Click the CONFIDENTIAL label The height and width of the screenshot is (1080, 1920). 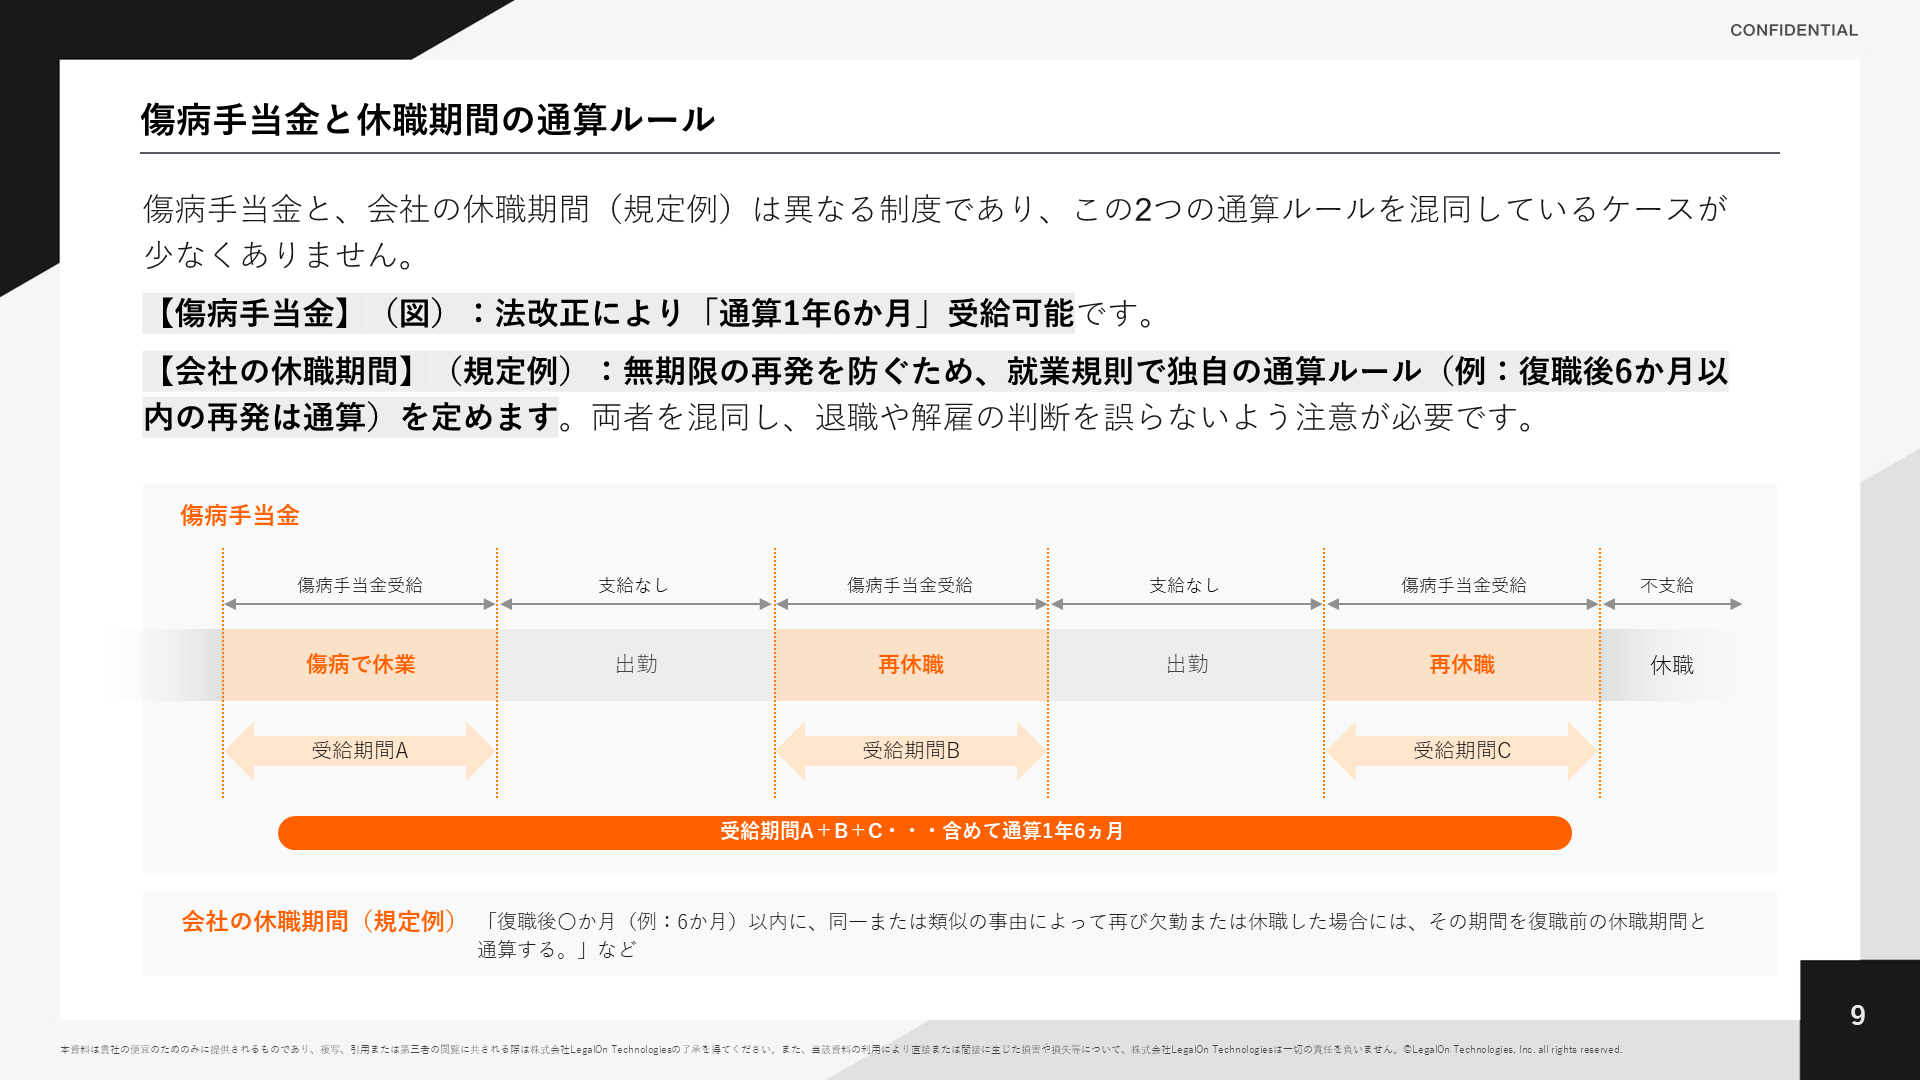[1793, 30]
